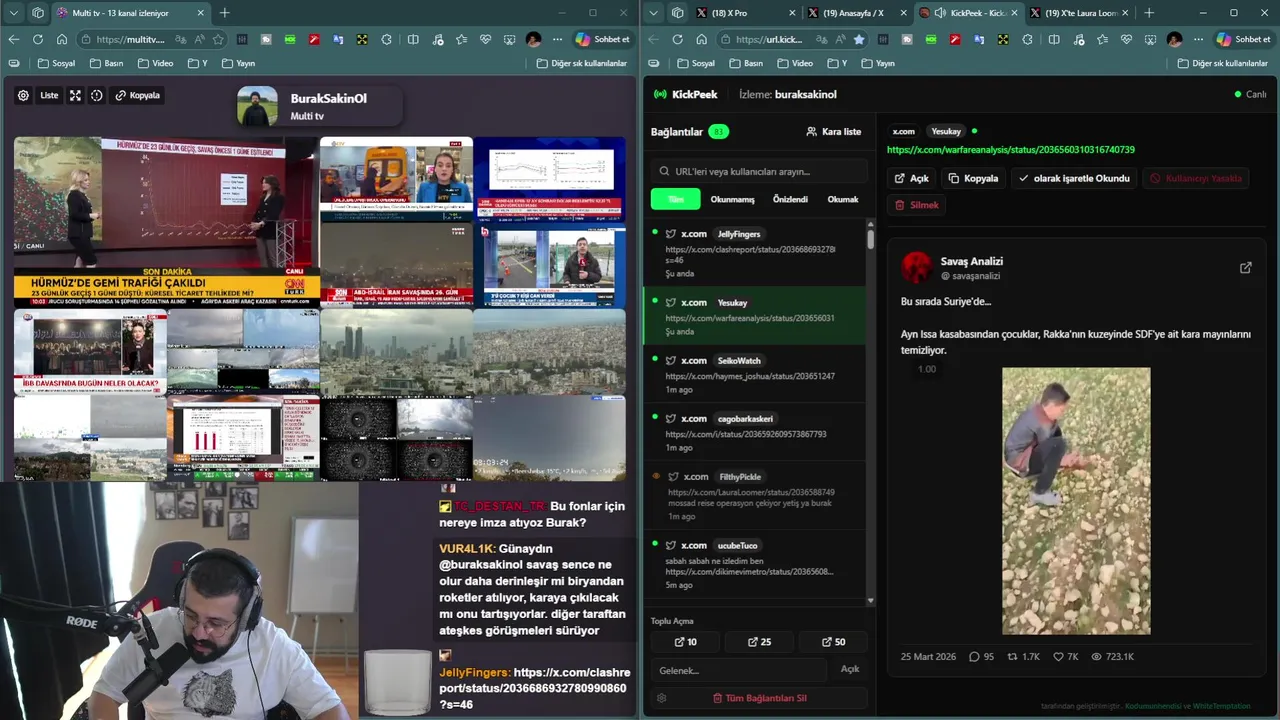1280x720 pixels.
Task: Bulk open 10 links
Action: [x=685, y=642]
